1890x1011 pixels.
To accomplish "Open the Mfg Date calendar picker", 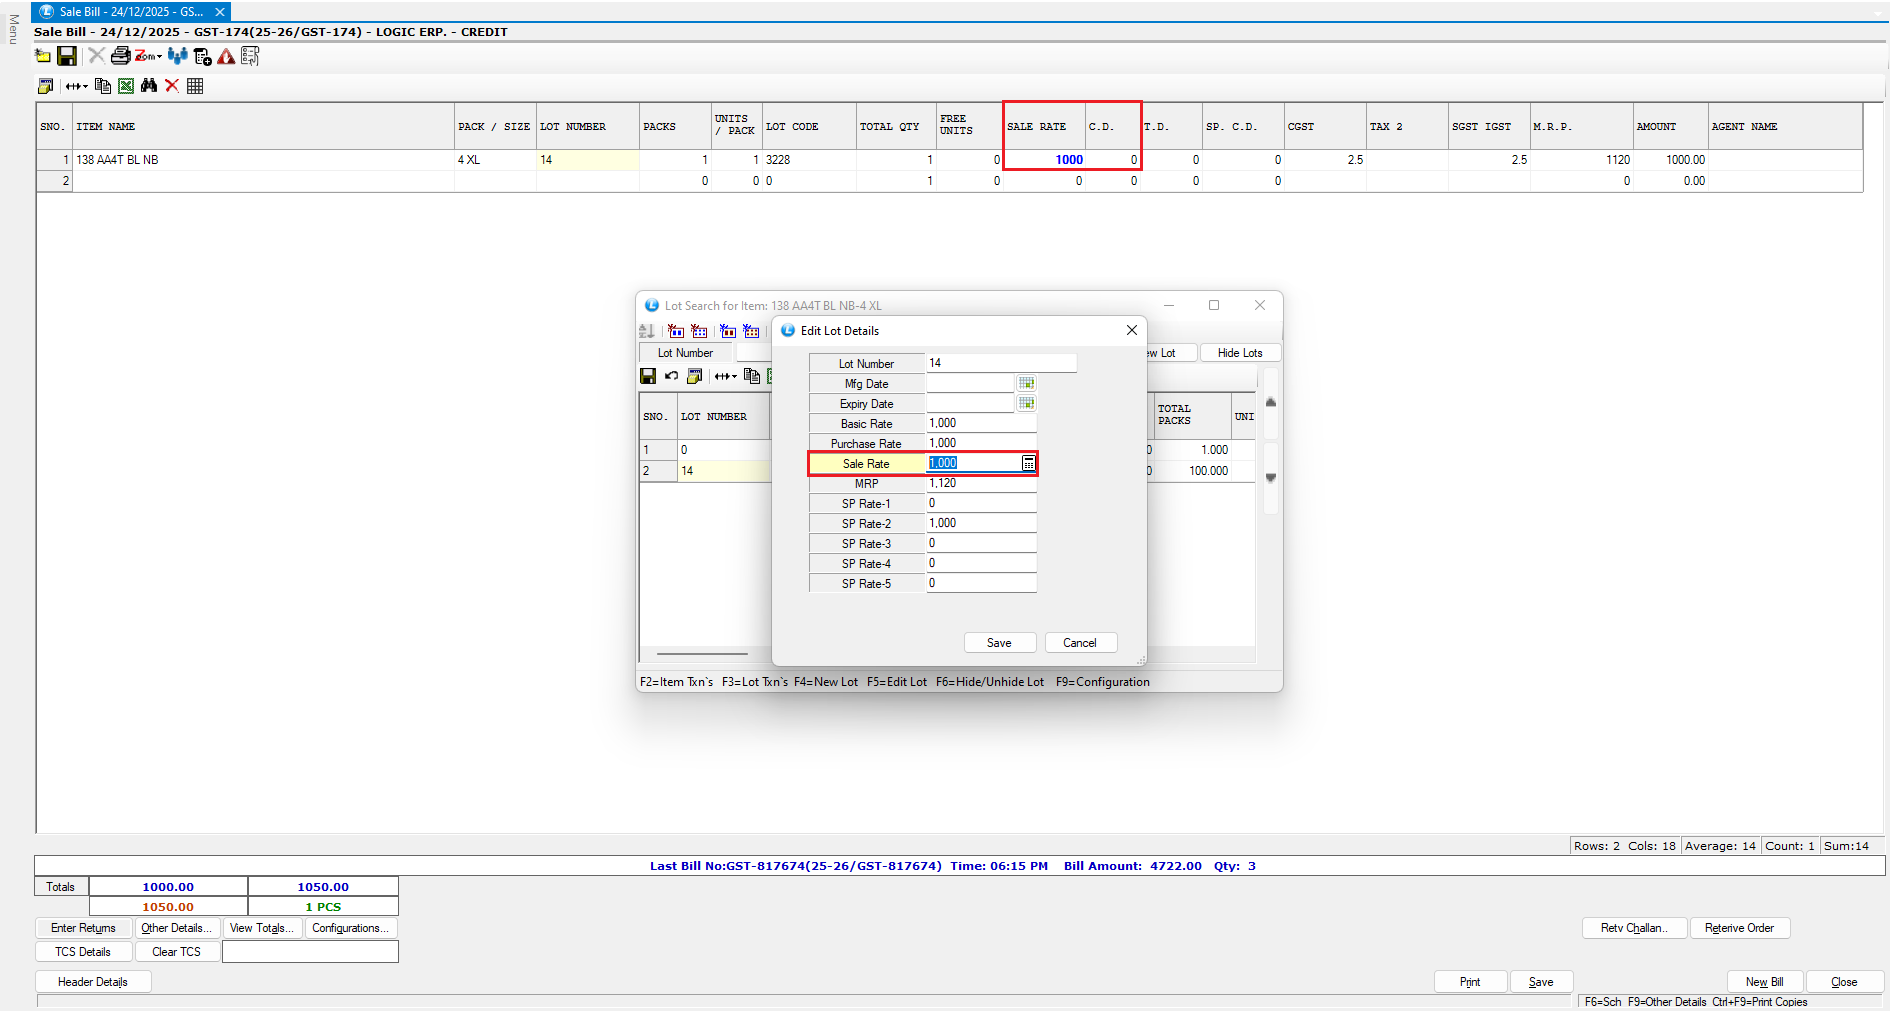I will pyautogui.click(x=1026, y=383).
